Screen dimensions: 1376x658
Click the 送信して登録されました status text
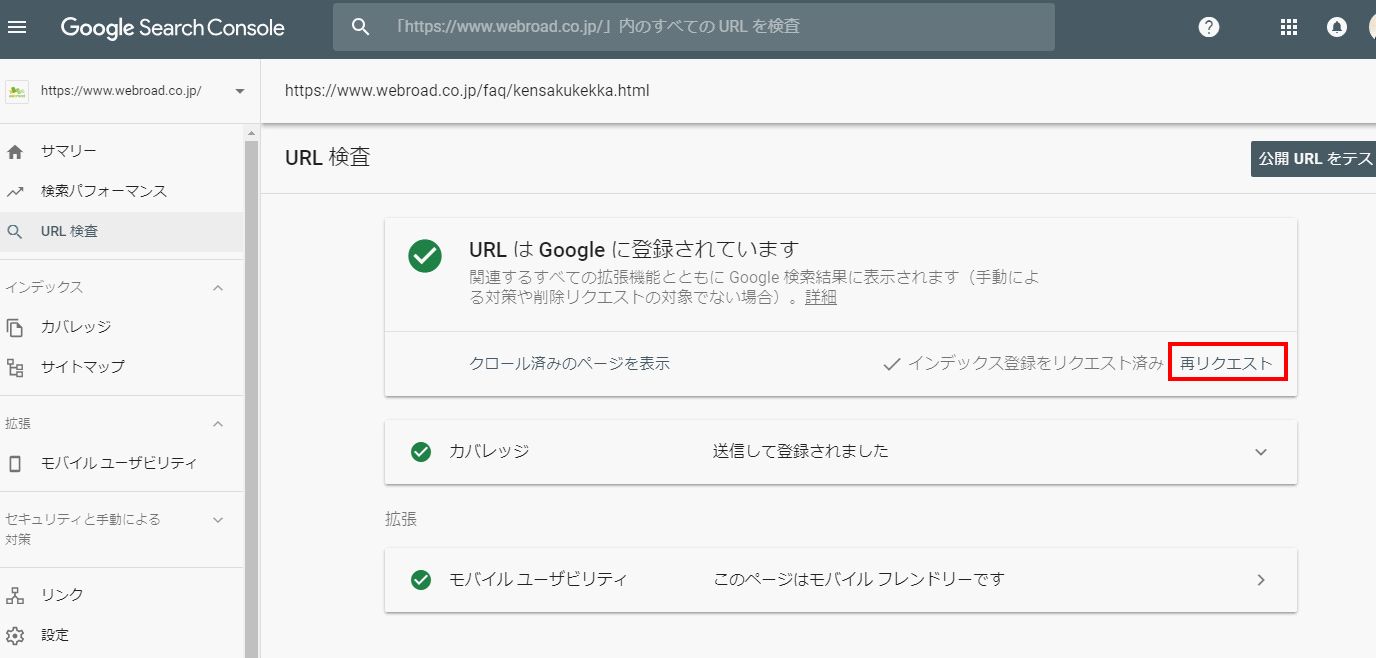[801, 451]
